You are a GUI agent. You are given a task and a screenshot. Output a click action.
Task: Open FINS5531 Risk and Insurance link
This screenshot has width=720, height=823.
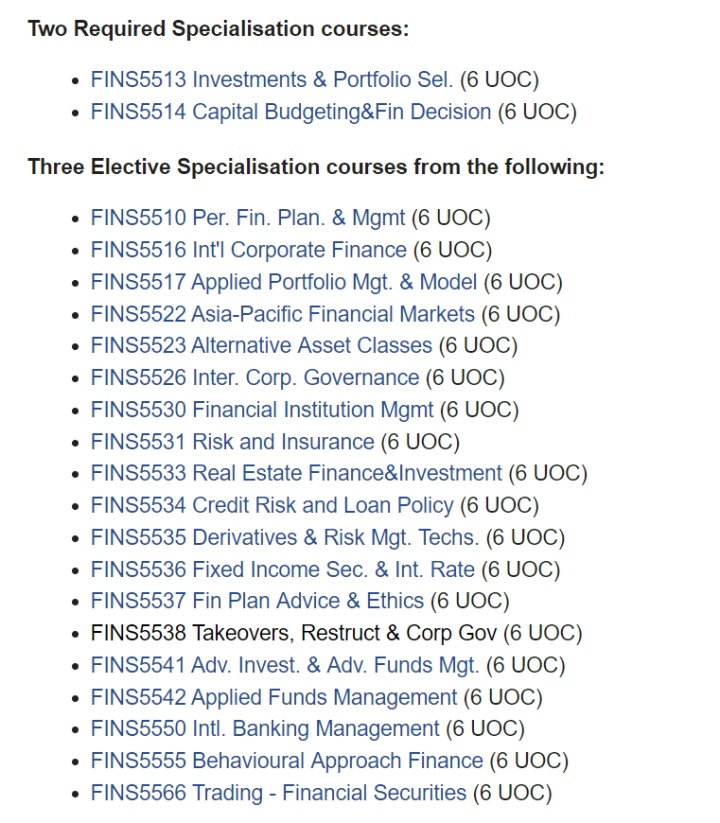232,441
